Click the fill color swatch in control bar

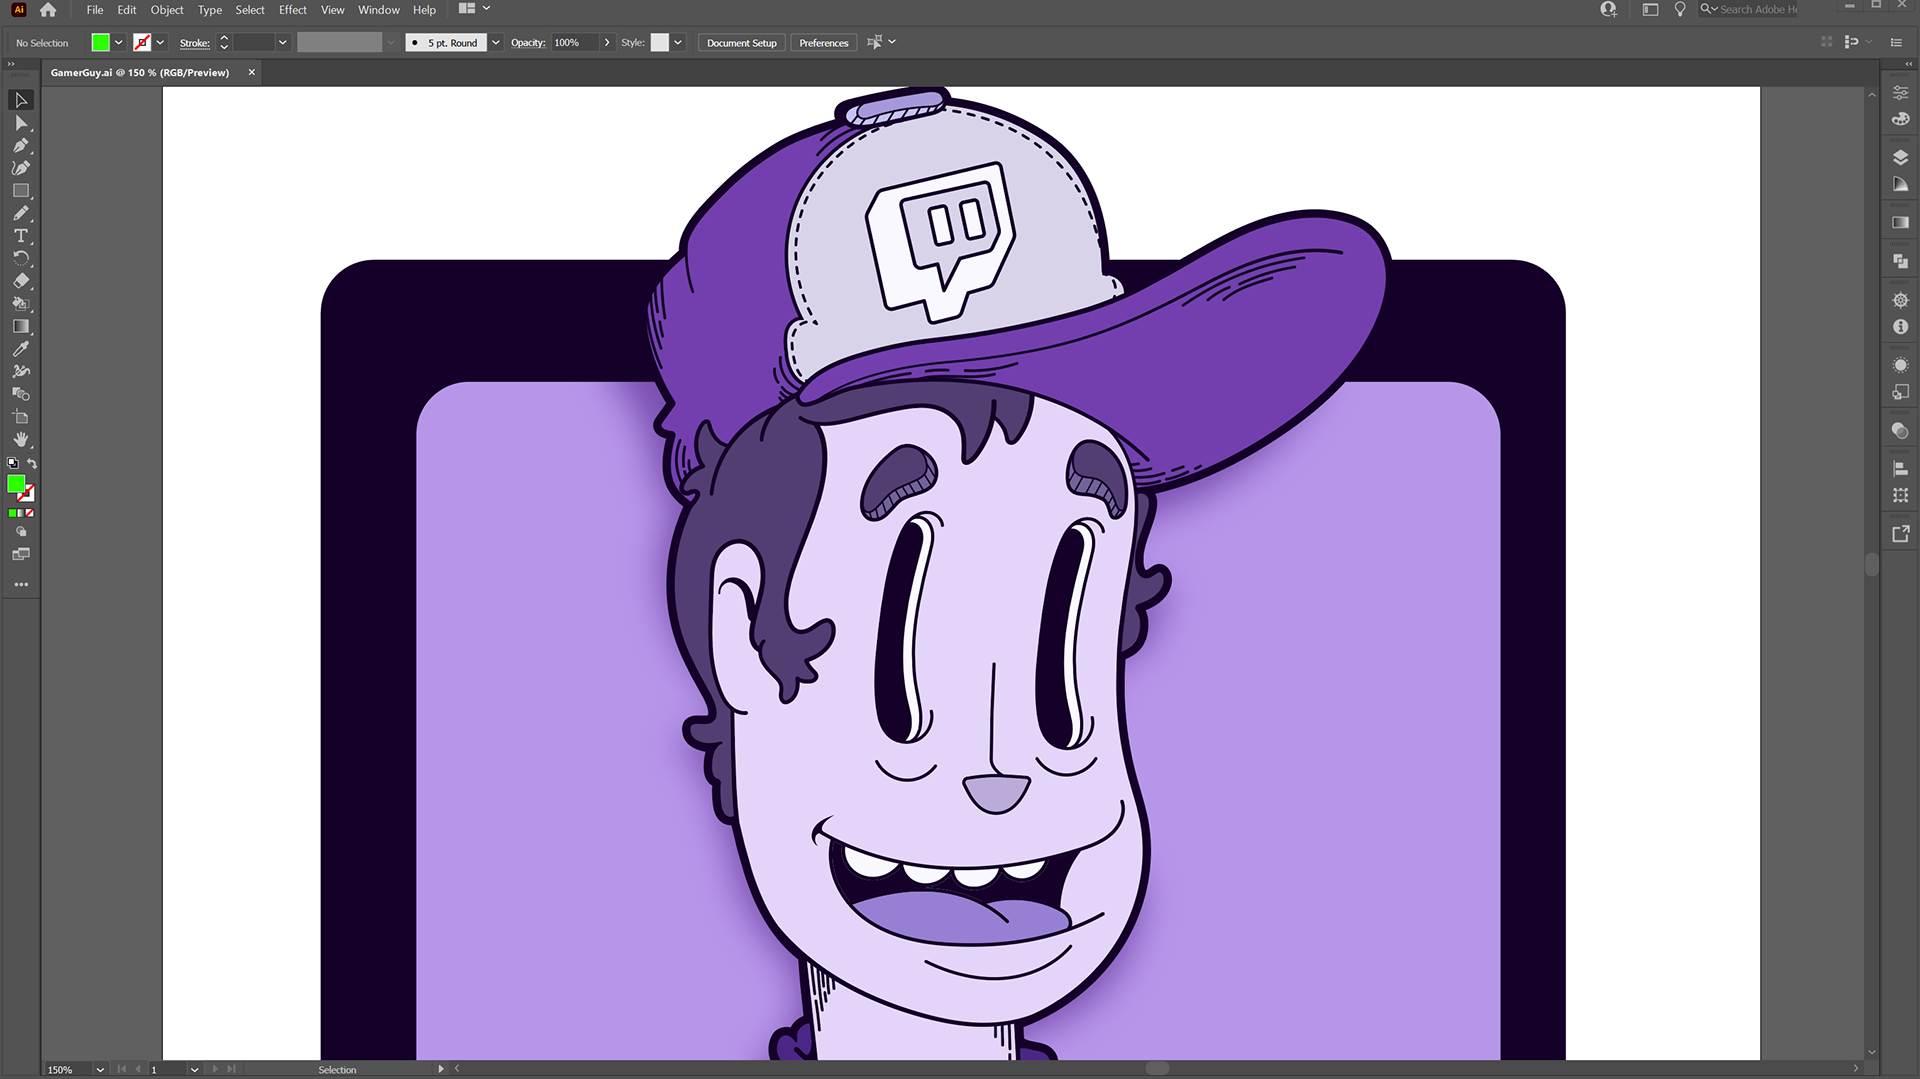point(100,43)
